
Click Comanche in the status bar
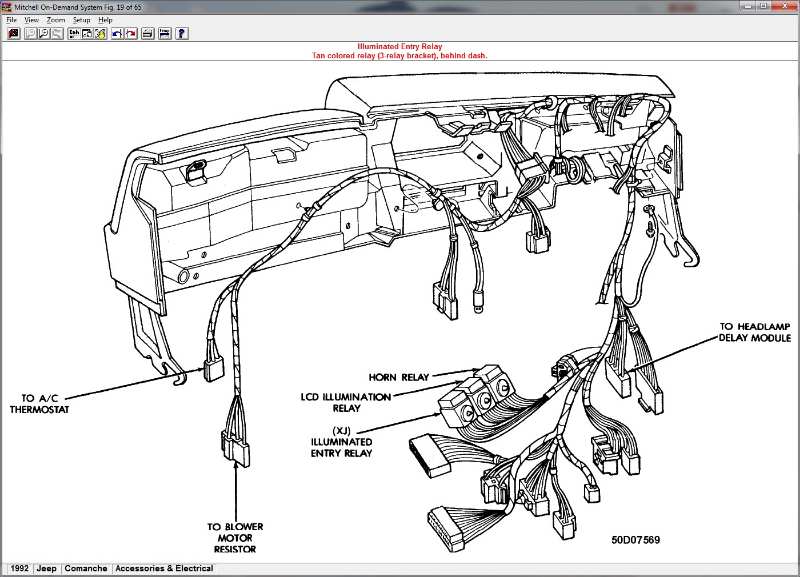86,569
